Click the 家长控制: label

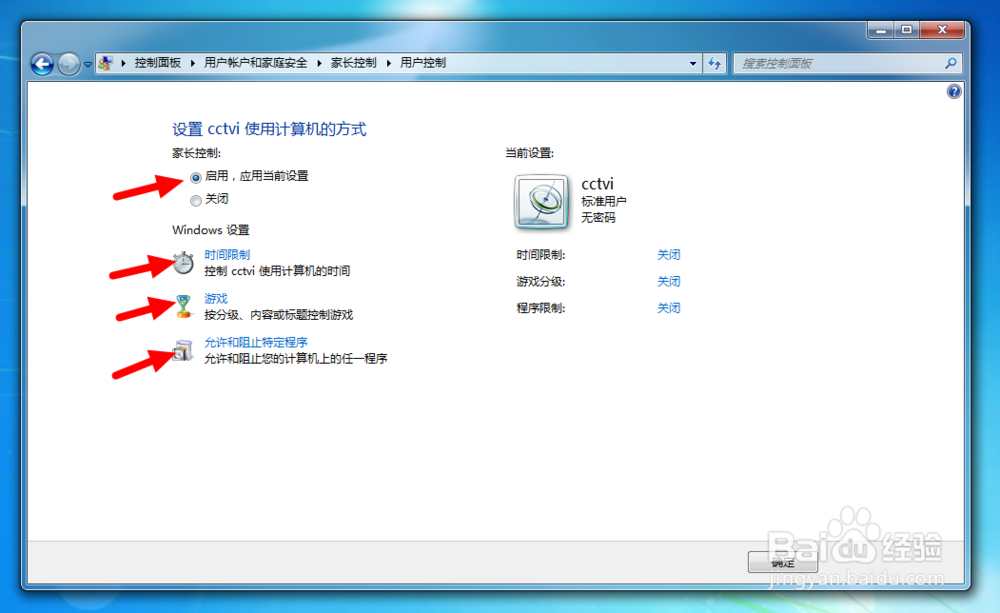point(196,153)
